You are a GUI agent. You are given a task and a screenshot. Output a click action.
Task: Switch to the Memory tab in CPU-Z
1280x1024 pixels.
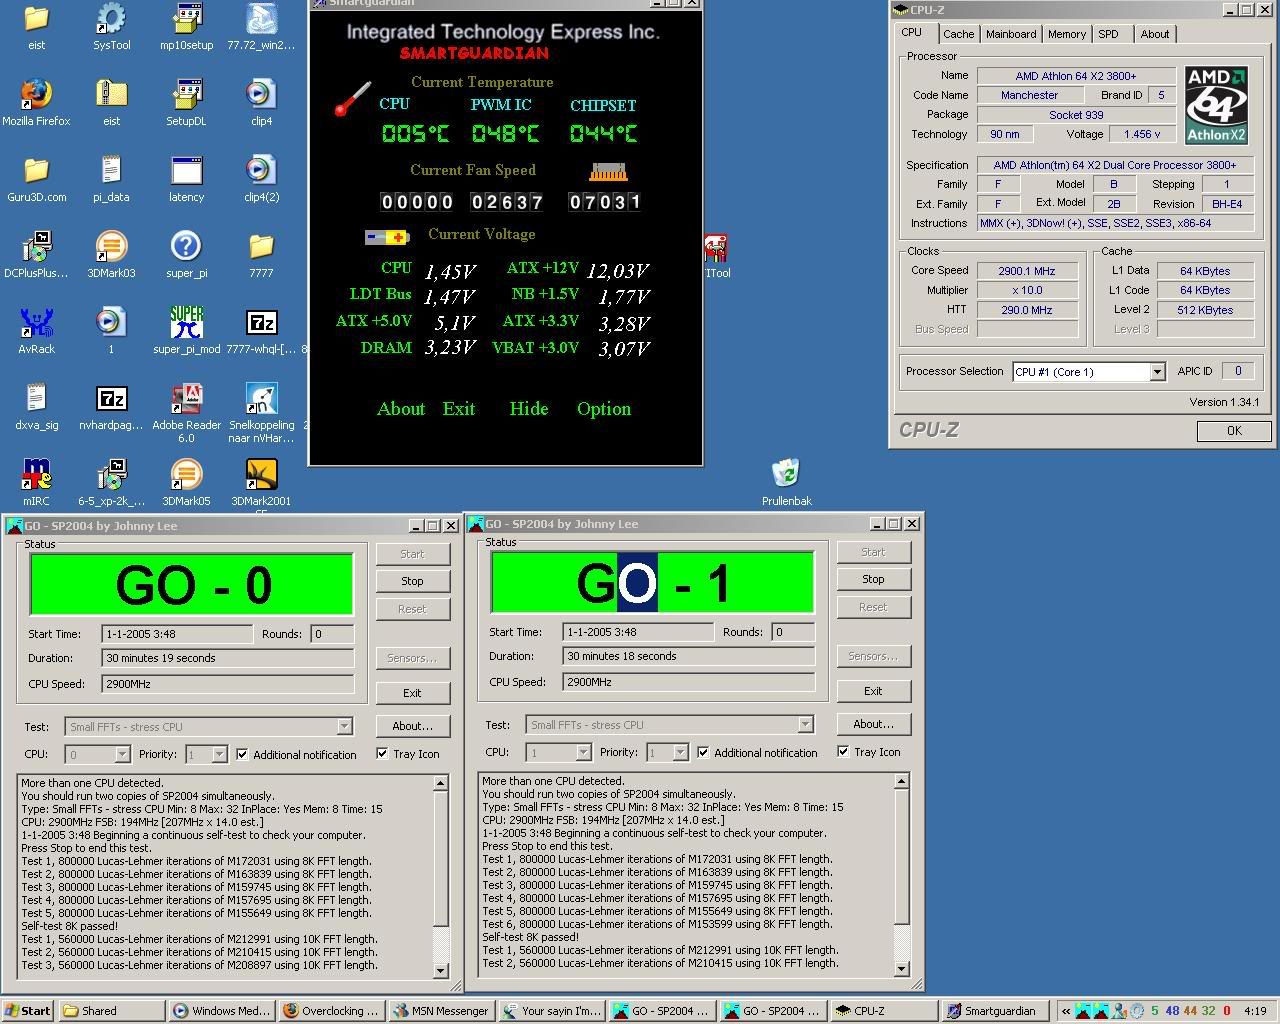pos(1067,34)
